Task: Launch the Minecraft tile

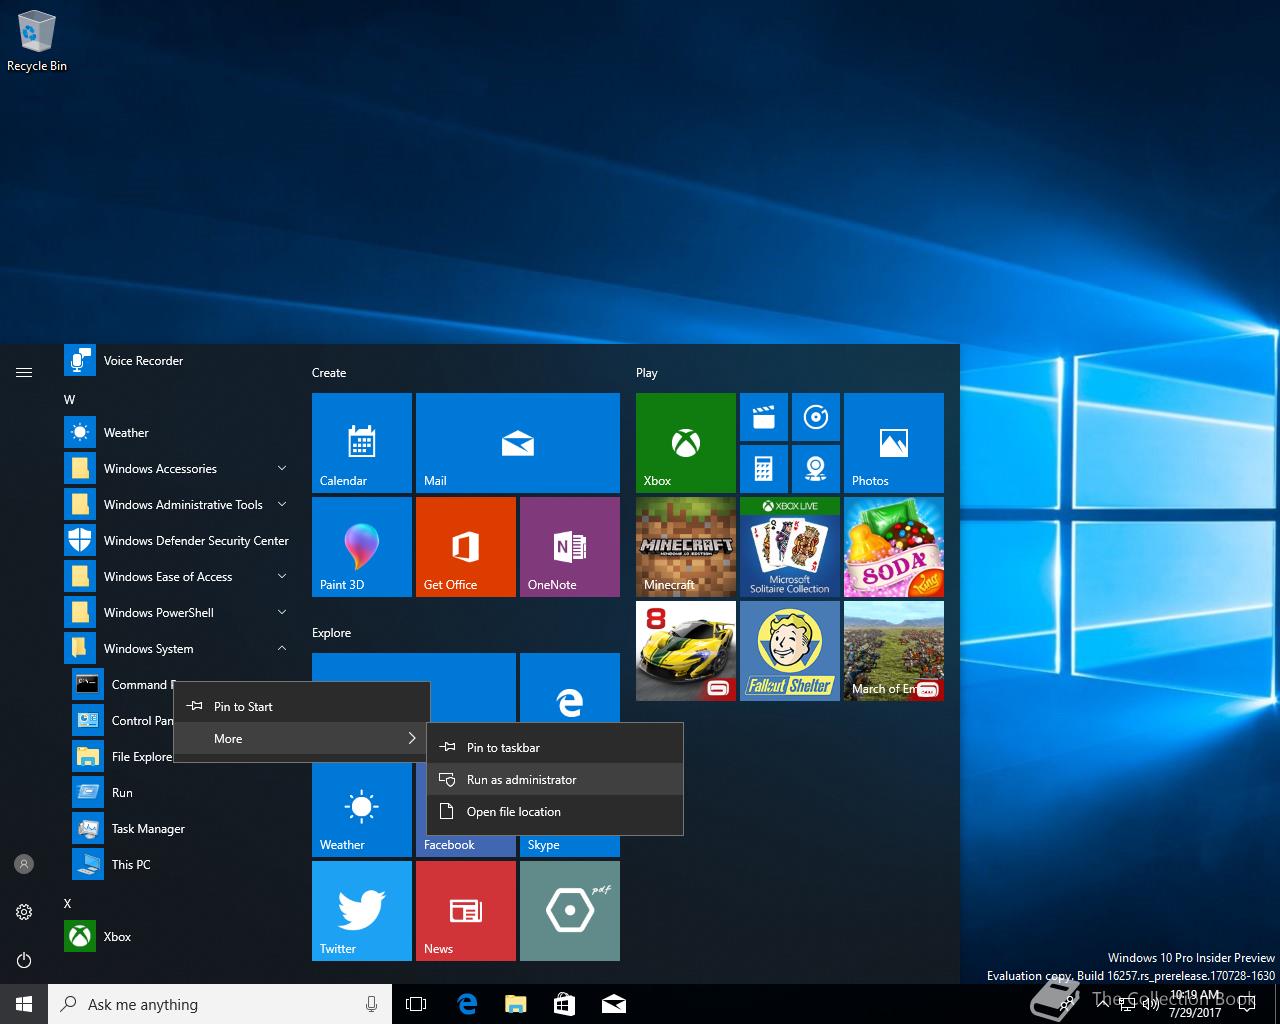Action: tap(686, 547)
